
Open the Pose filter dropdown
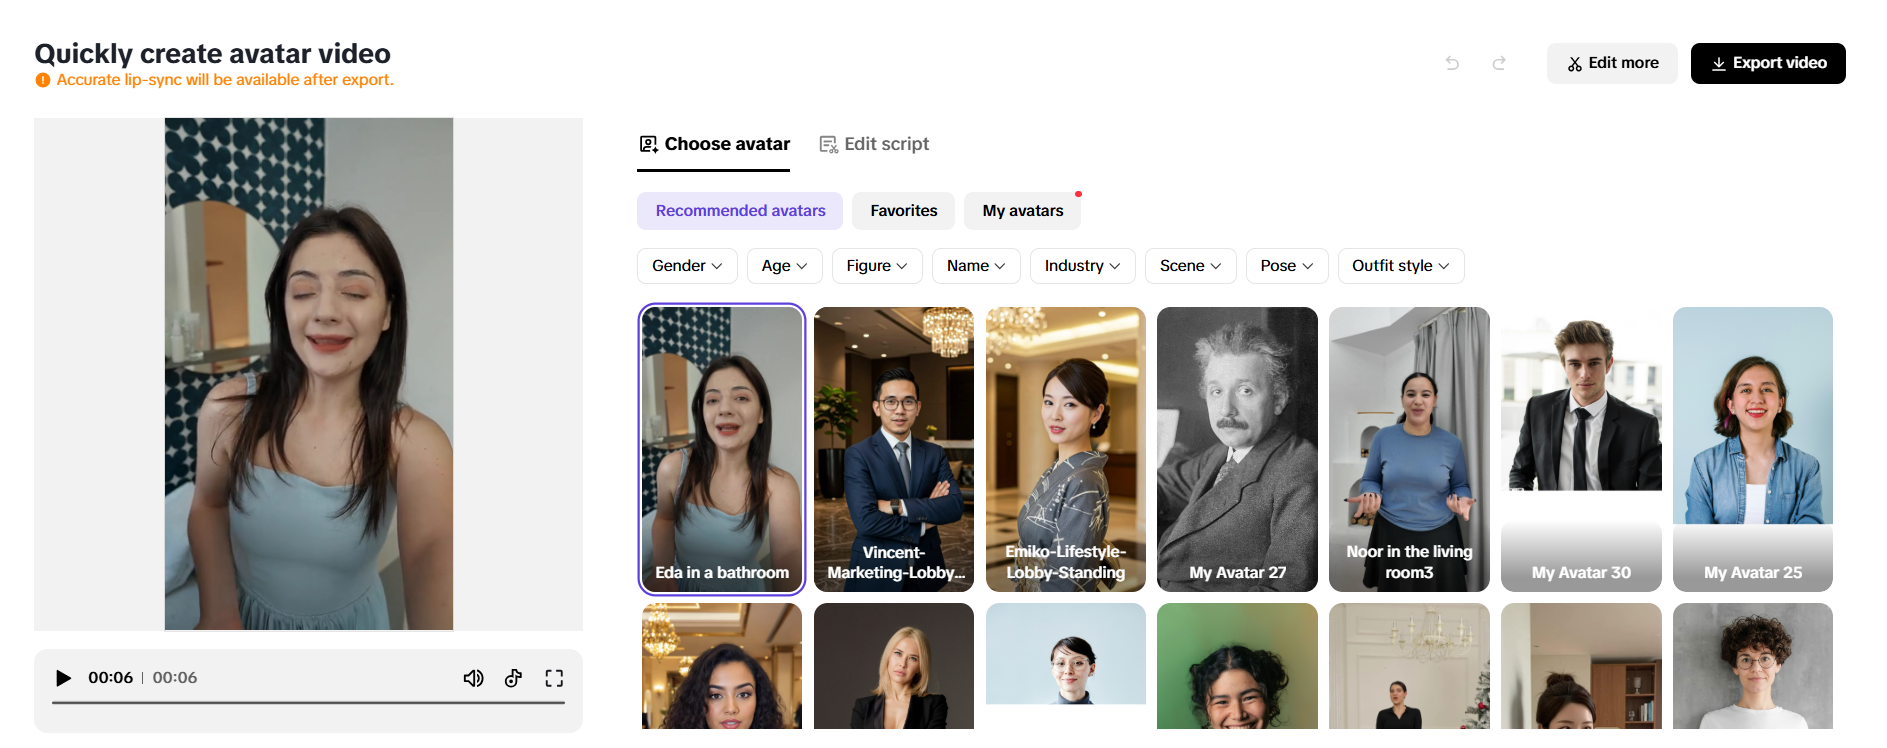point(1286,266)
